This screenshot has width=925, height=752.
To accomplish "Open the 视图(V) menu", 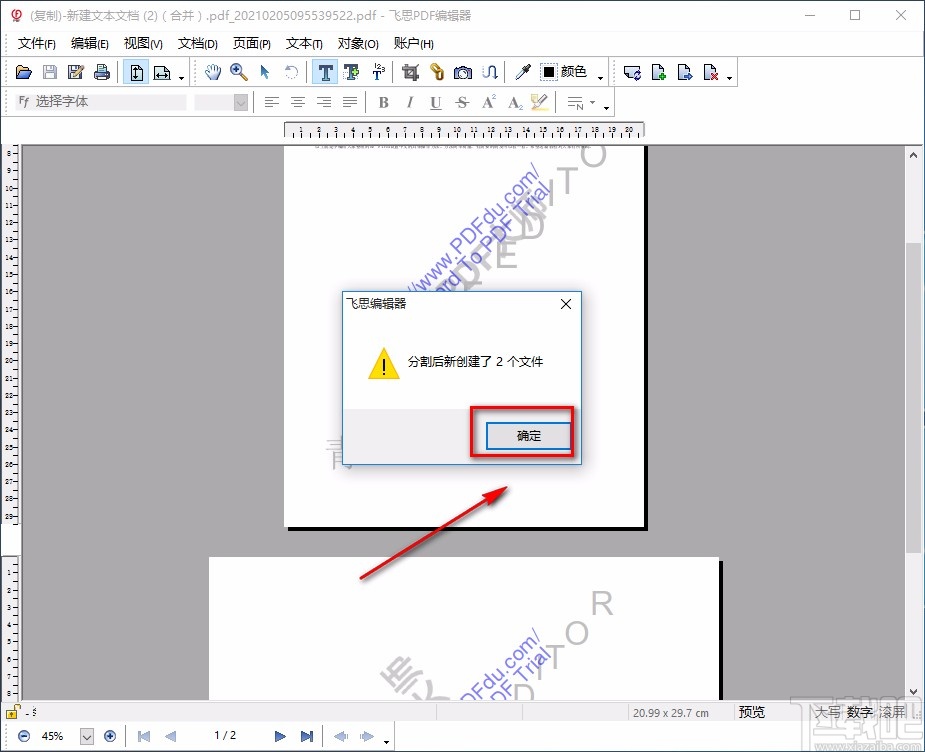I will (x=143, y=44).
